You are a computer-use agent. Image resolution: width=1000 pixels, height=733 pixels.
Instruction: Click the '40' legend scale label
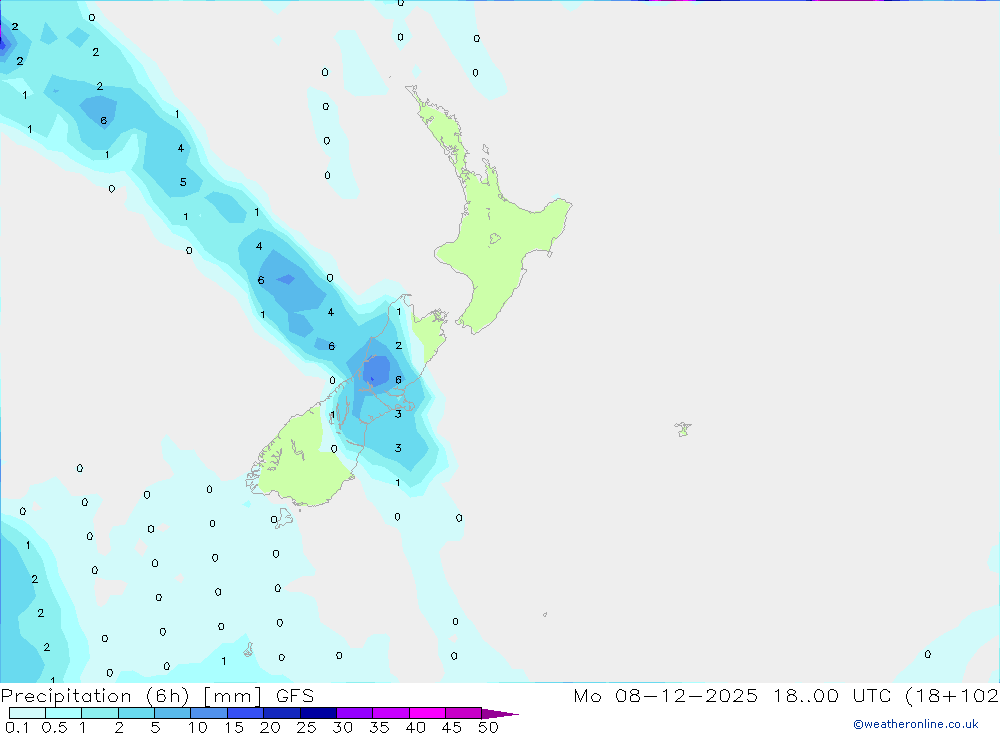[416, 727]
